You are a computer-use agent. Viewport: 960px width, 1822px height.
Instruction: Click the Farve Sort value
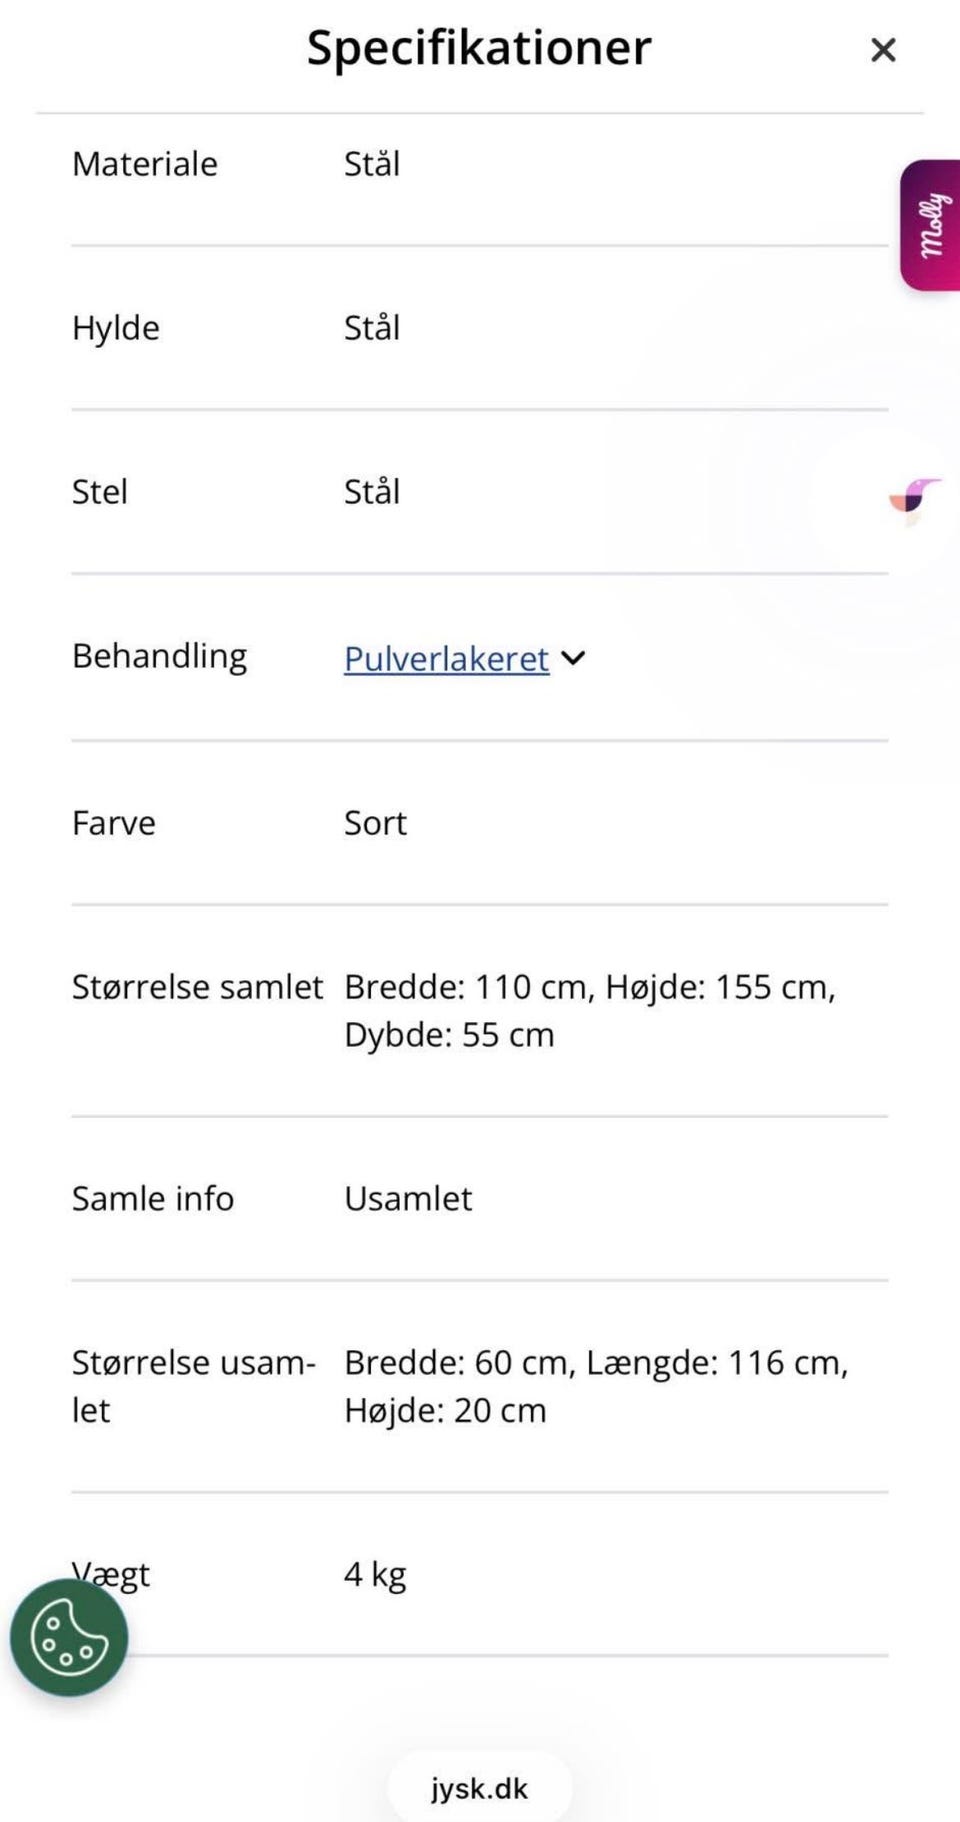click(x=374, y=822)
